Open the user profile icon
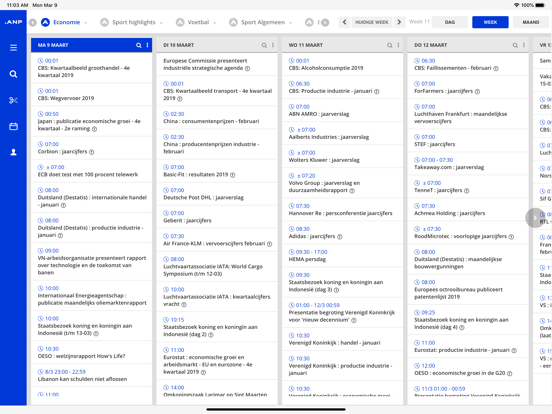The height and width of the screenshot is (414, 552). click(x=13, y=152)
